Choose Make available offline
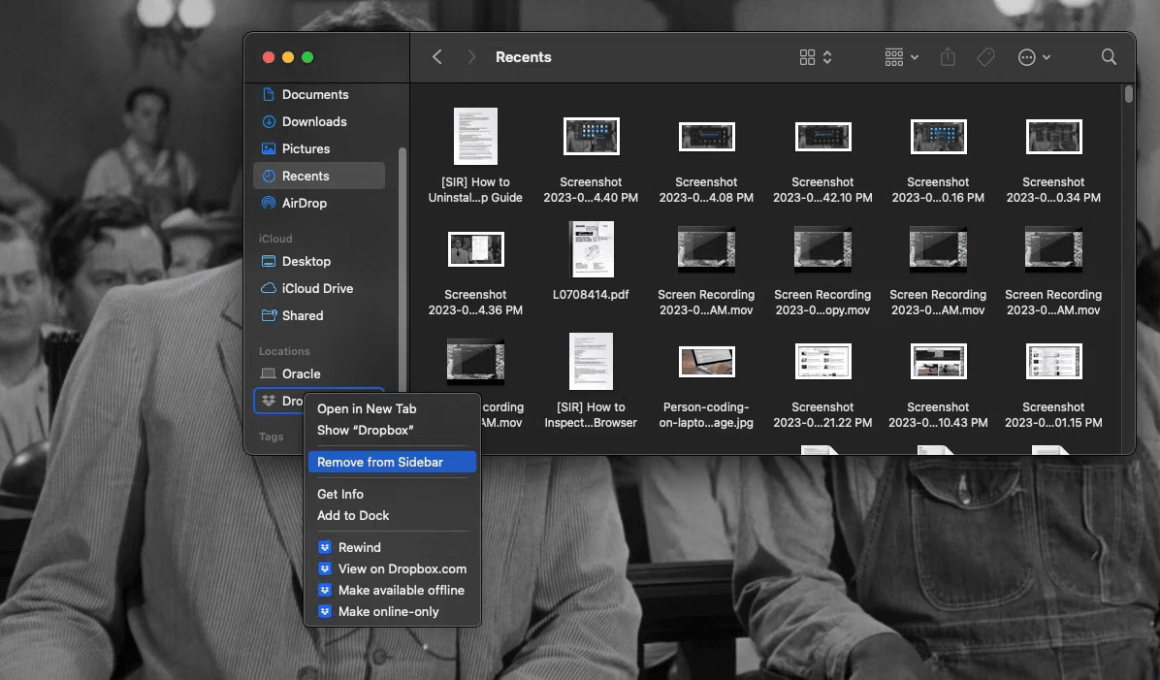 [392, 590]
